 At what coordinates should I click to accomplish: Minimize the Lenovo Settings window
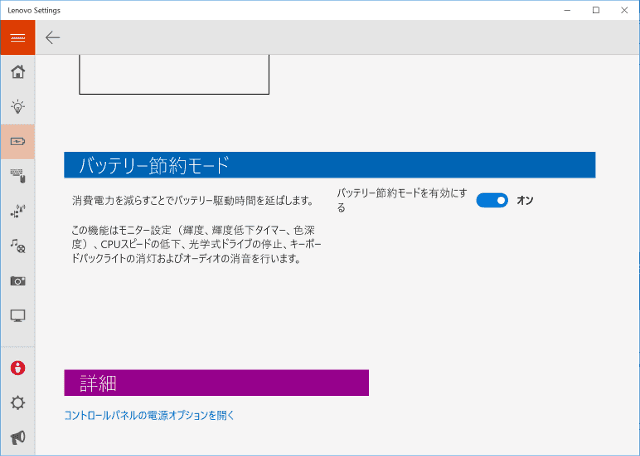(567, 10)
